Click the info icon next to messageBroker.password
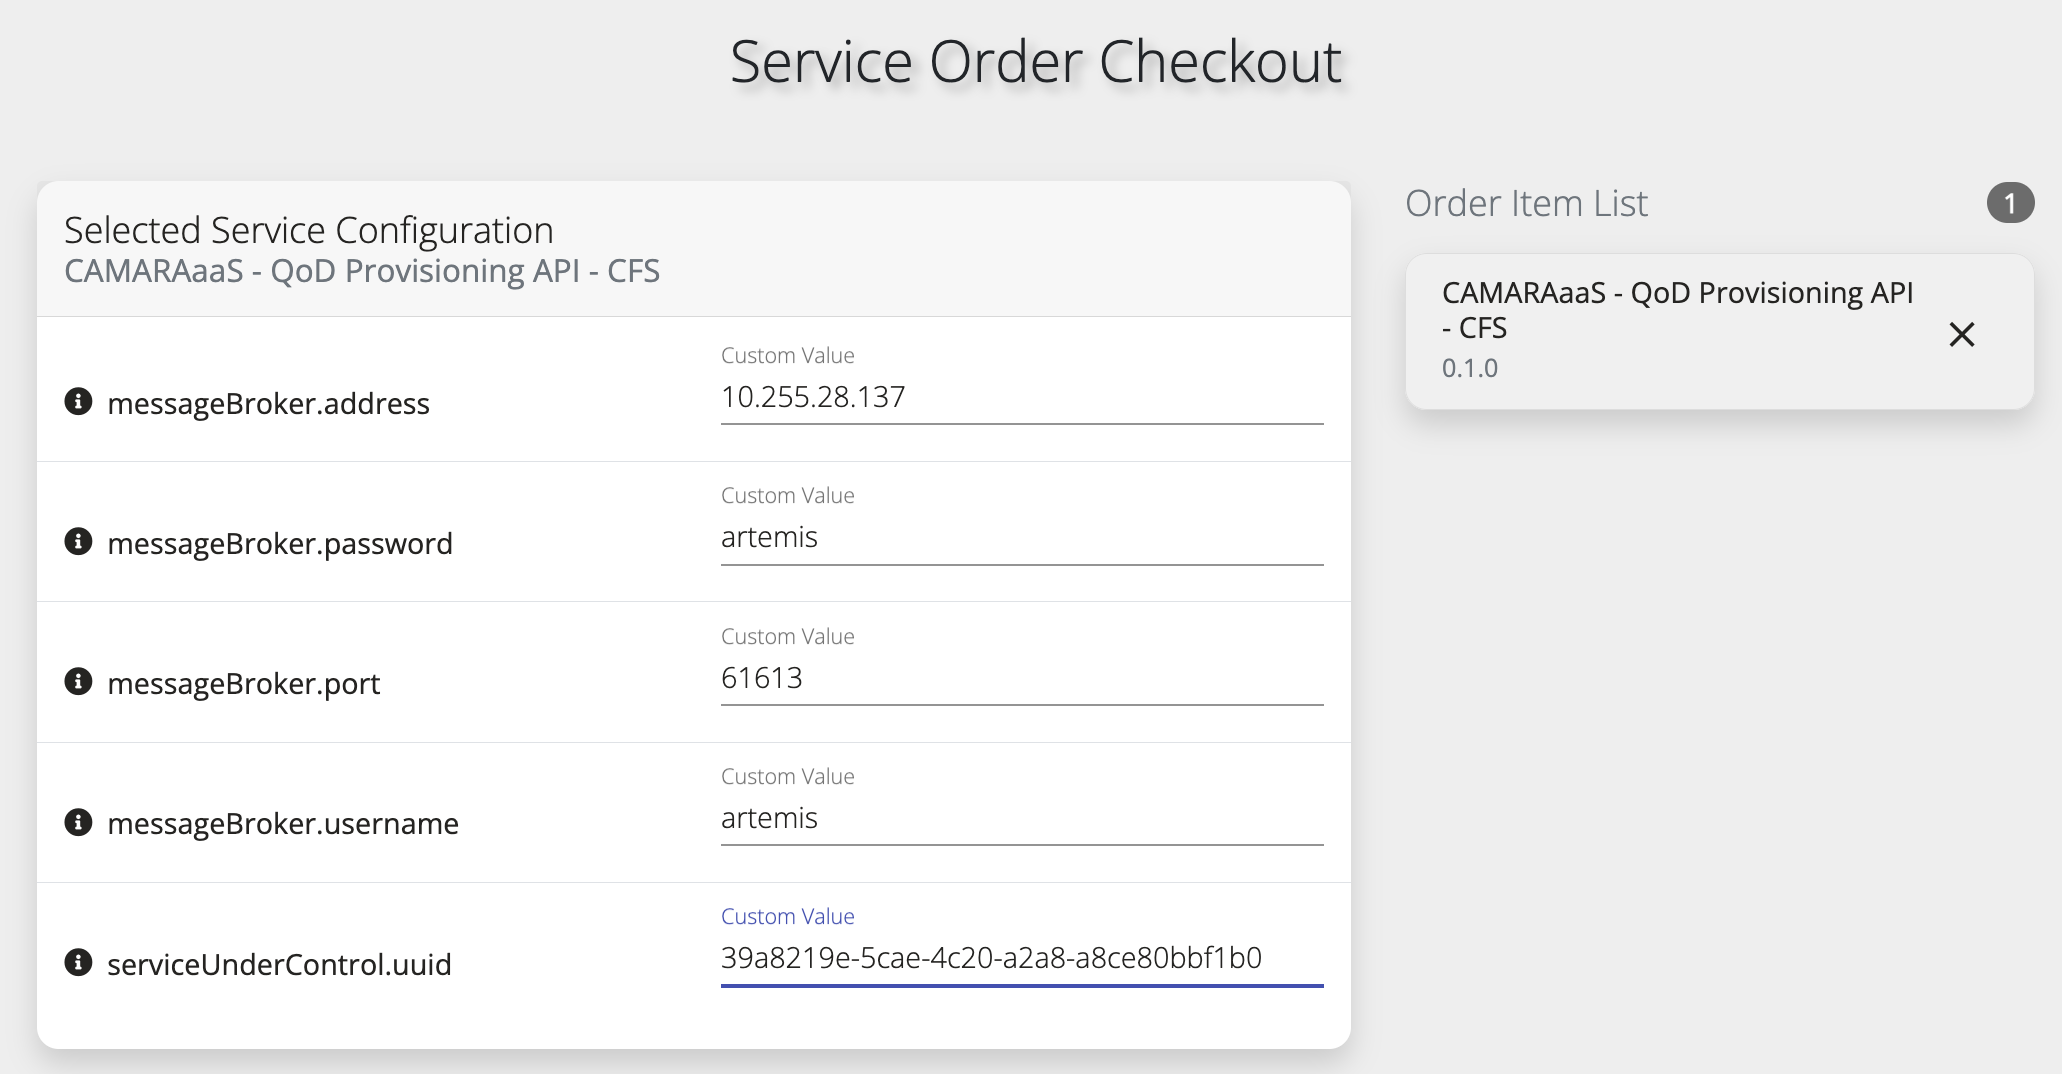The image size is (2062, 1074). 78,542
